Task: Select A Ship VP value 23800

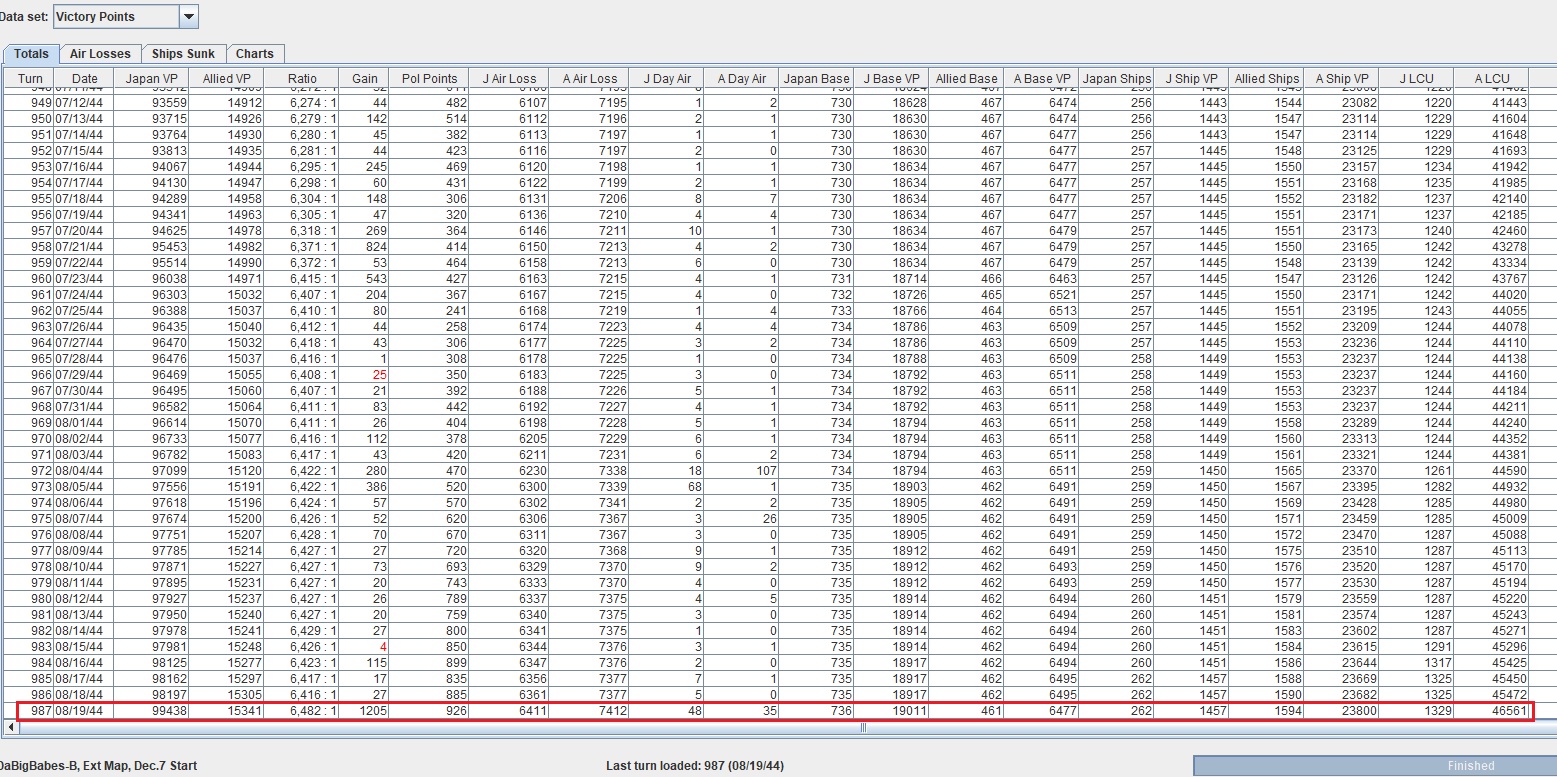Action: click(1358, 711)
